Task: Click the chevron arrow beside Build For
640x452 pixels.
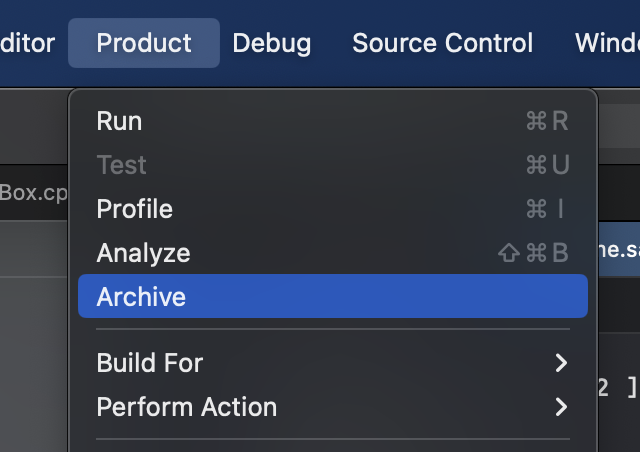Action: (561, 363)
